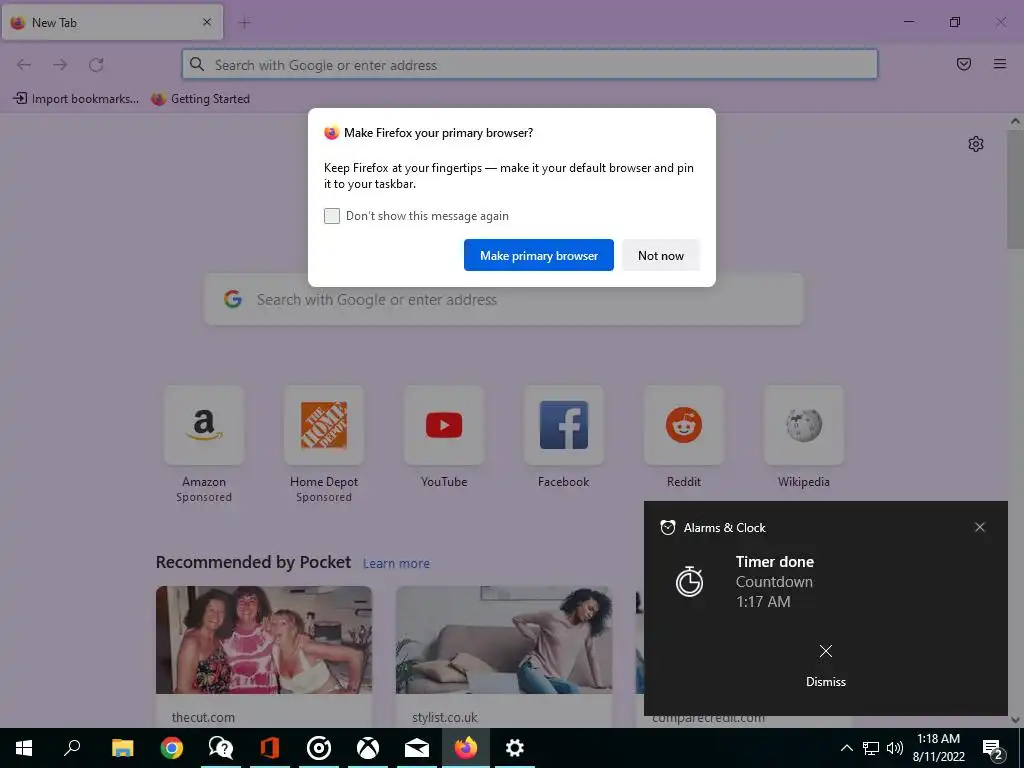Image resolution: width=1024 pixels, height=768 pixels.
Task: Open Get Help taskbar icon
Action: [221, 748]
